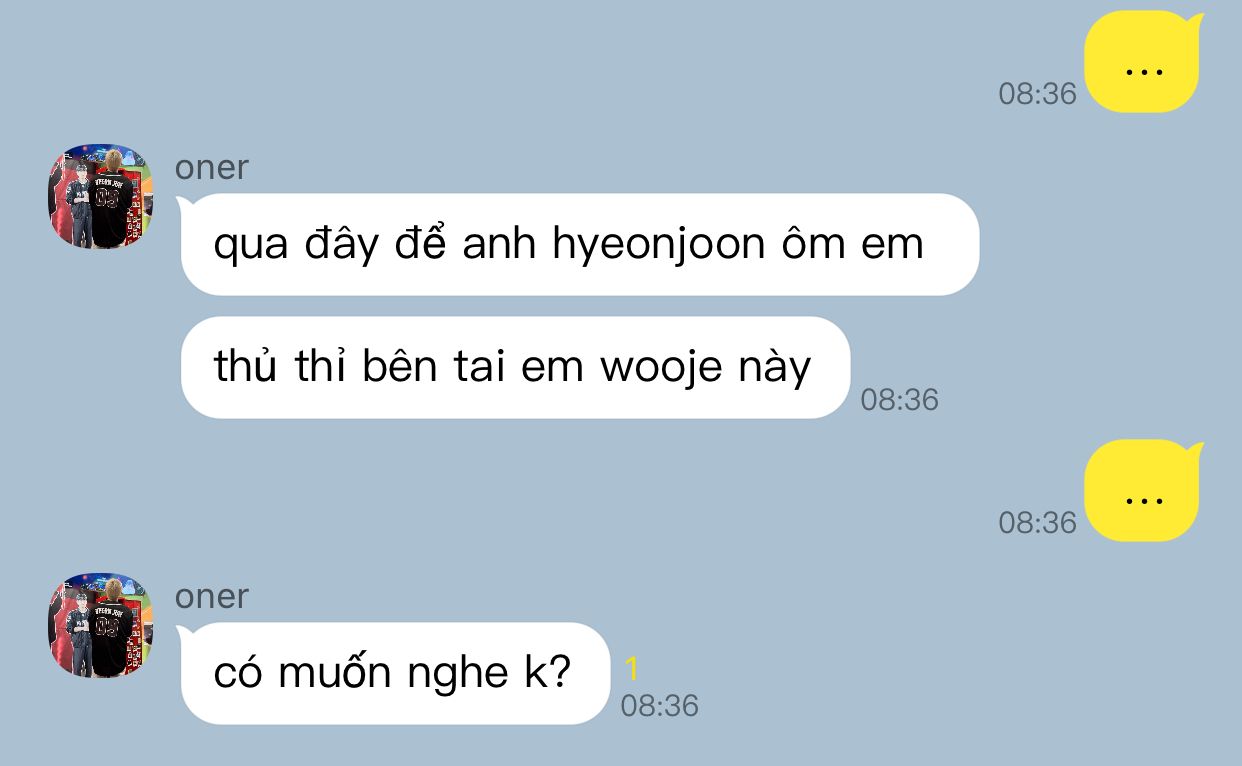This screenshot has width=1242, height=766.
Task: Click timestamp beside yellow bubble following 'wooje này' message
Action: point(1037,523)
